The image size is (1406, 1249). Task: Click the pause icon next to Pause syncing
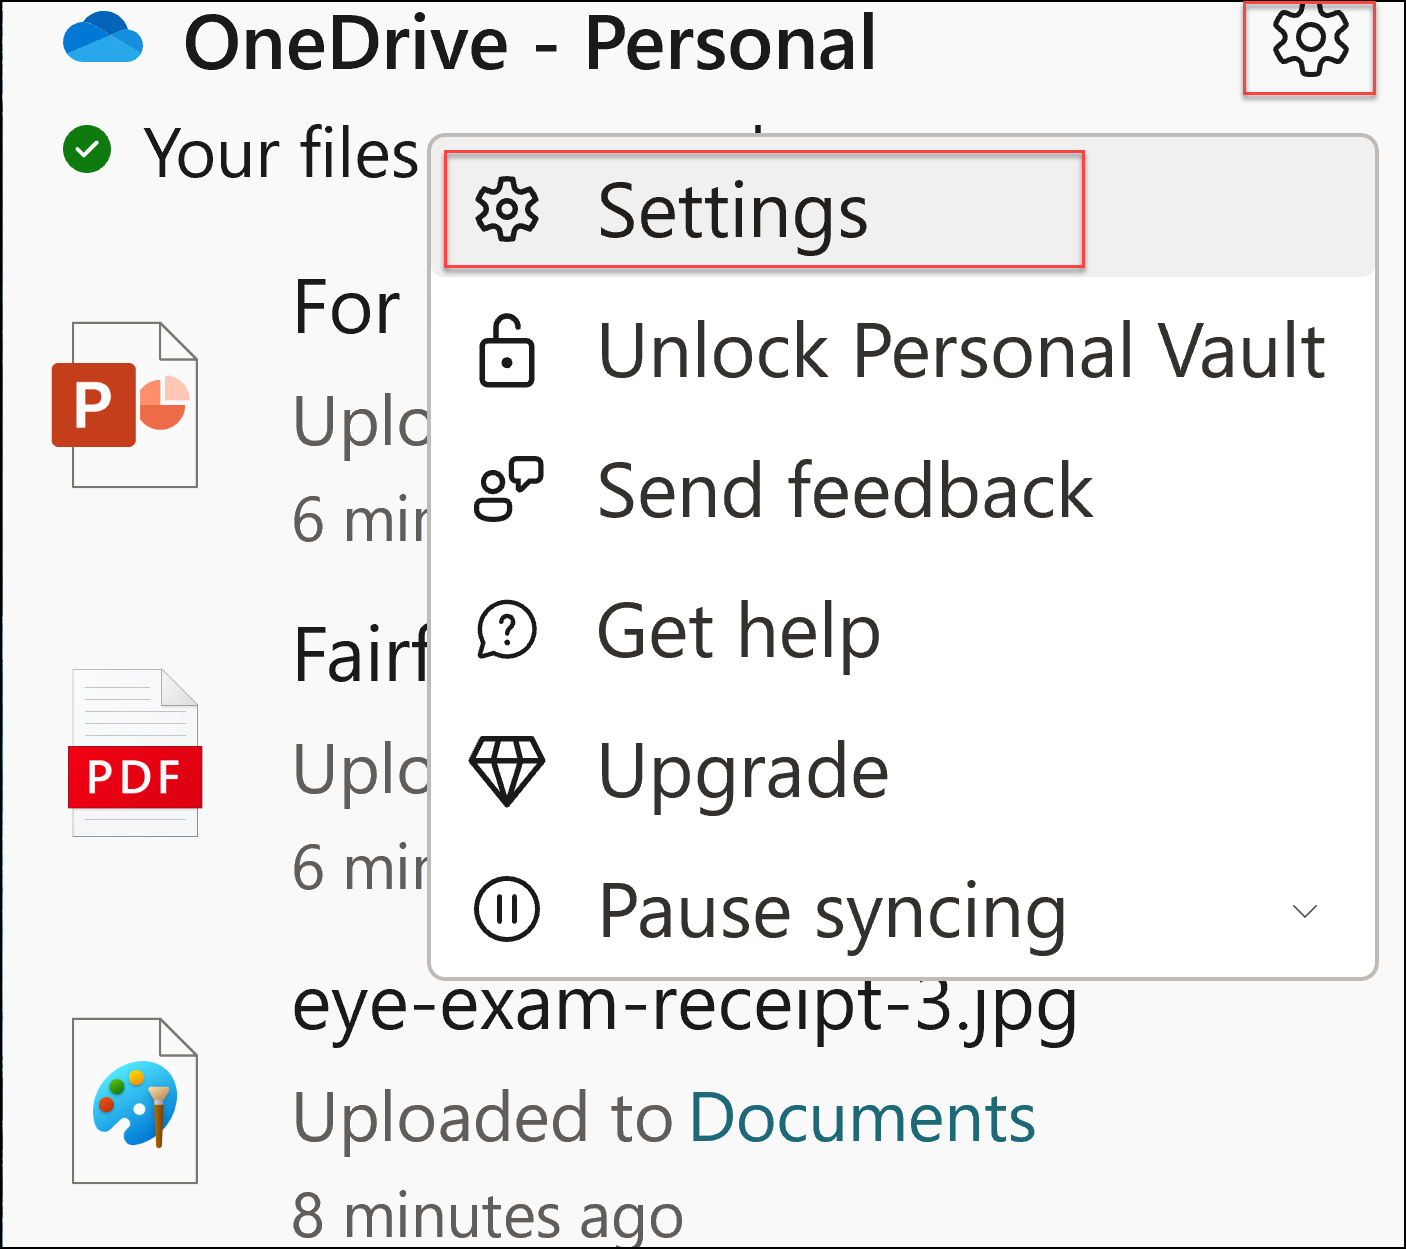point(506,910)
